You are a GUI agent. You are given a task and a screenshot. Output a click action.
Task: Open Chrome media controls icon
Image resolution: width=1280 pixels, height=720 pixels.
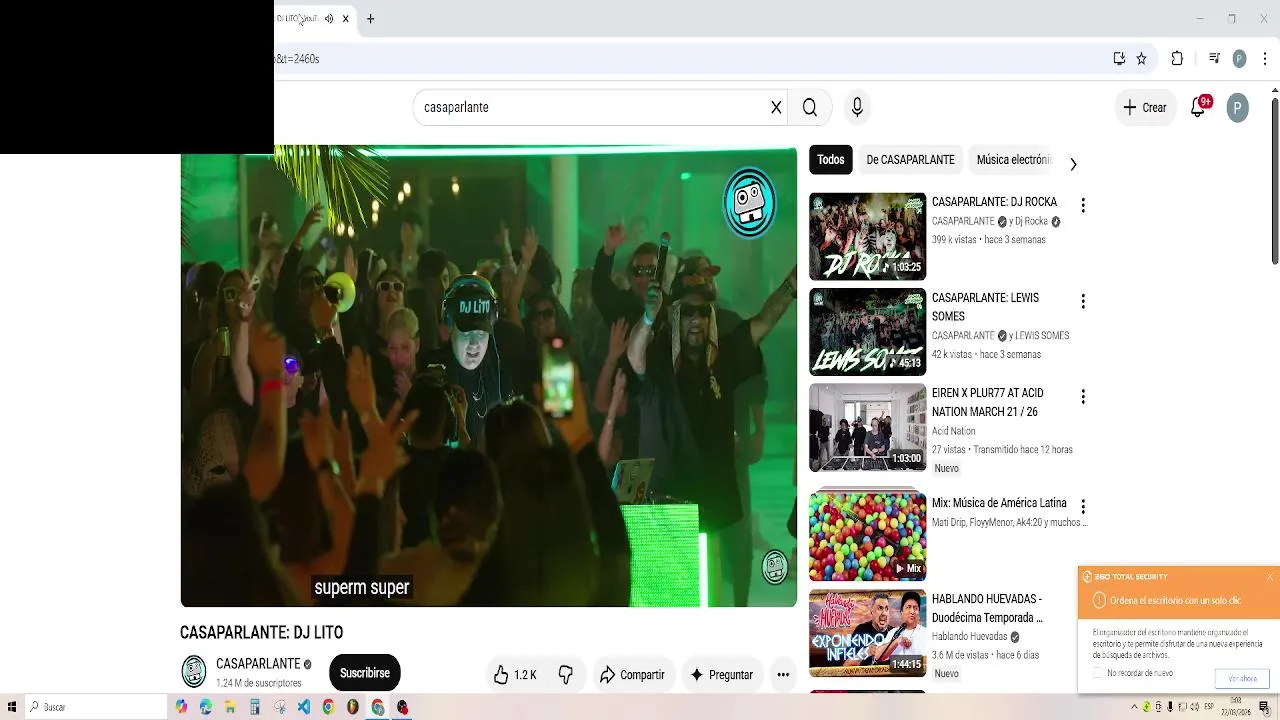[x=1214, y=59]
